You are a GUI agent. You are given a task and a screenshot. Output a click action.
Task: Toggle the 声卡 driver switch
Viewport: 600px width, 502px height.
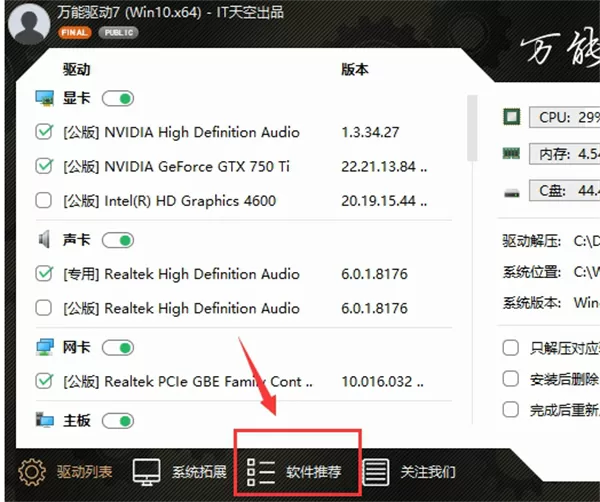tap(118, 240)
